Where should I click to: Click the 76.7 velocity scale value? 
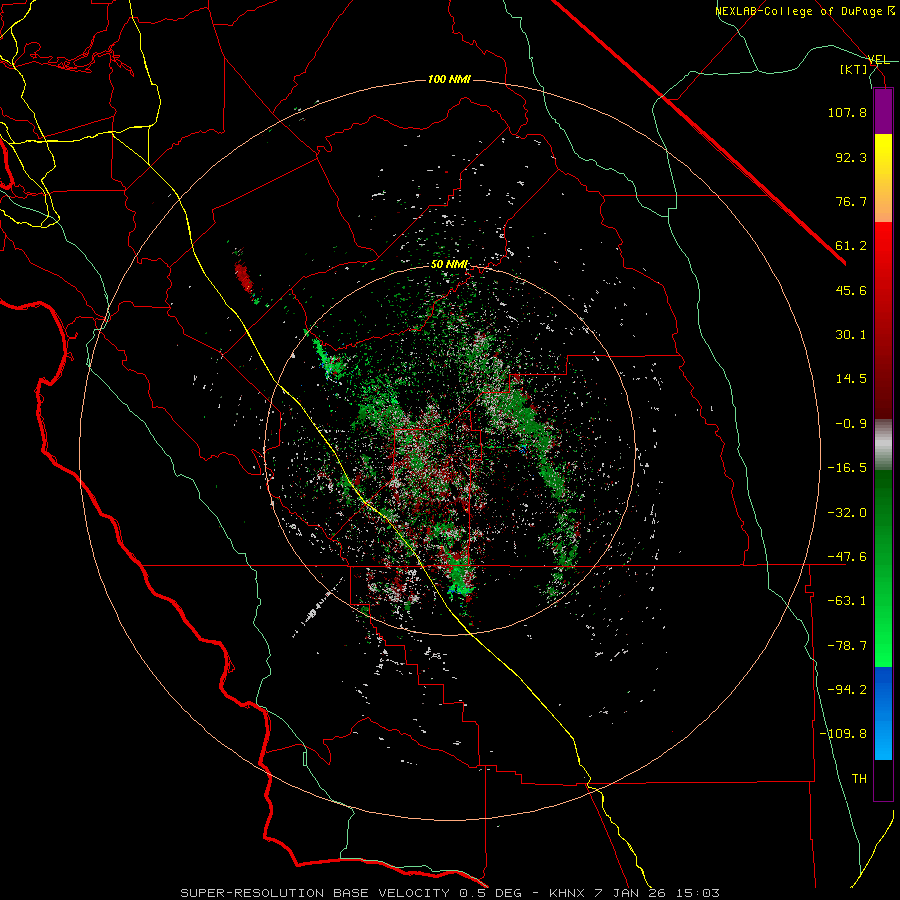[851, 201]
